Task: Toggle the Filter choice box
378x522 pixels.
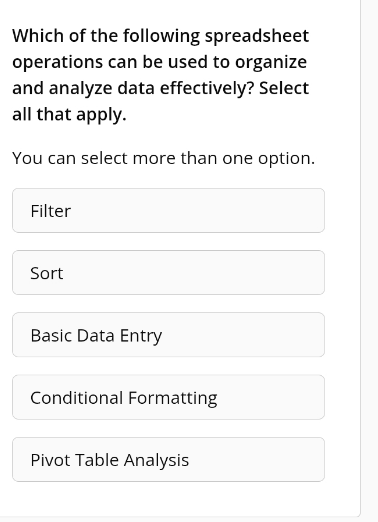Action: click(168, 210)
